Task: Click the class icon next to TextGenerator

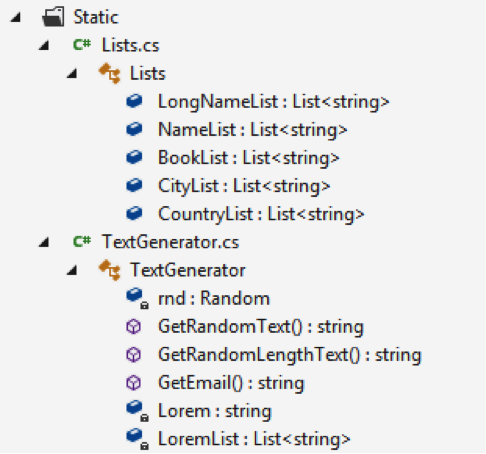Action: 110,270
